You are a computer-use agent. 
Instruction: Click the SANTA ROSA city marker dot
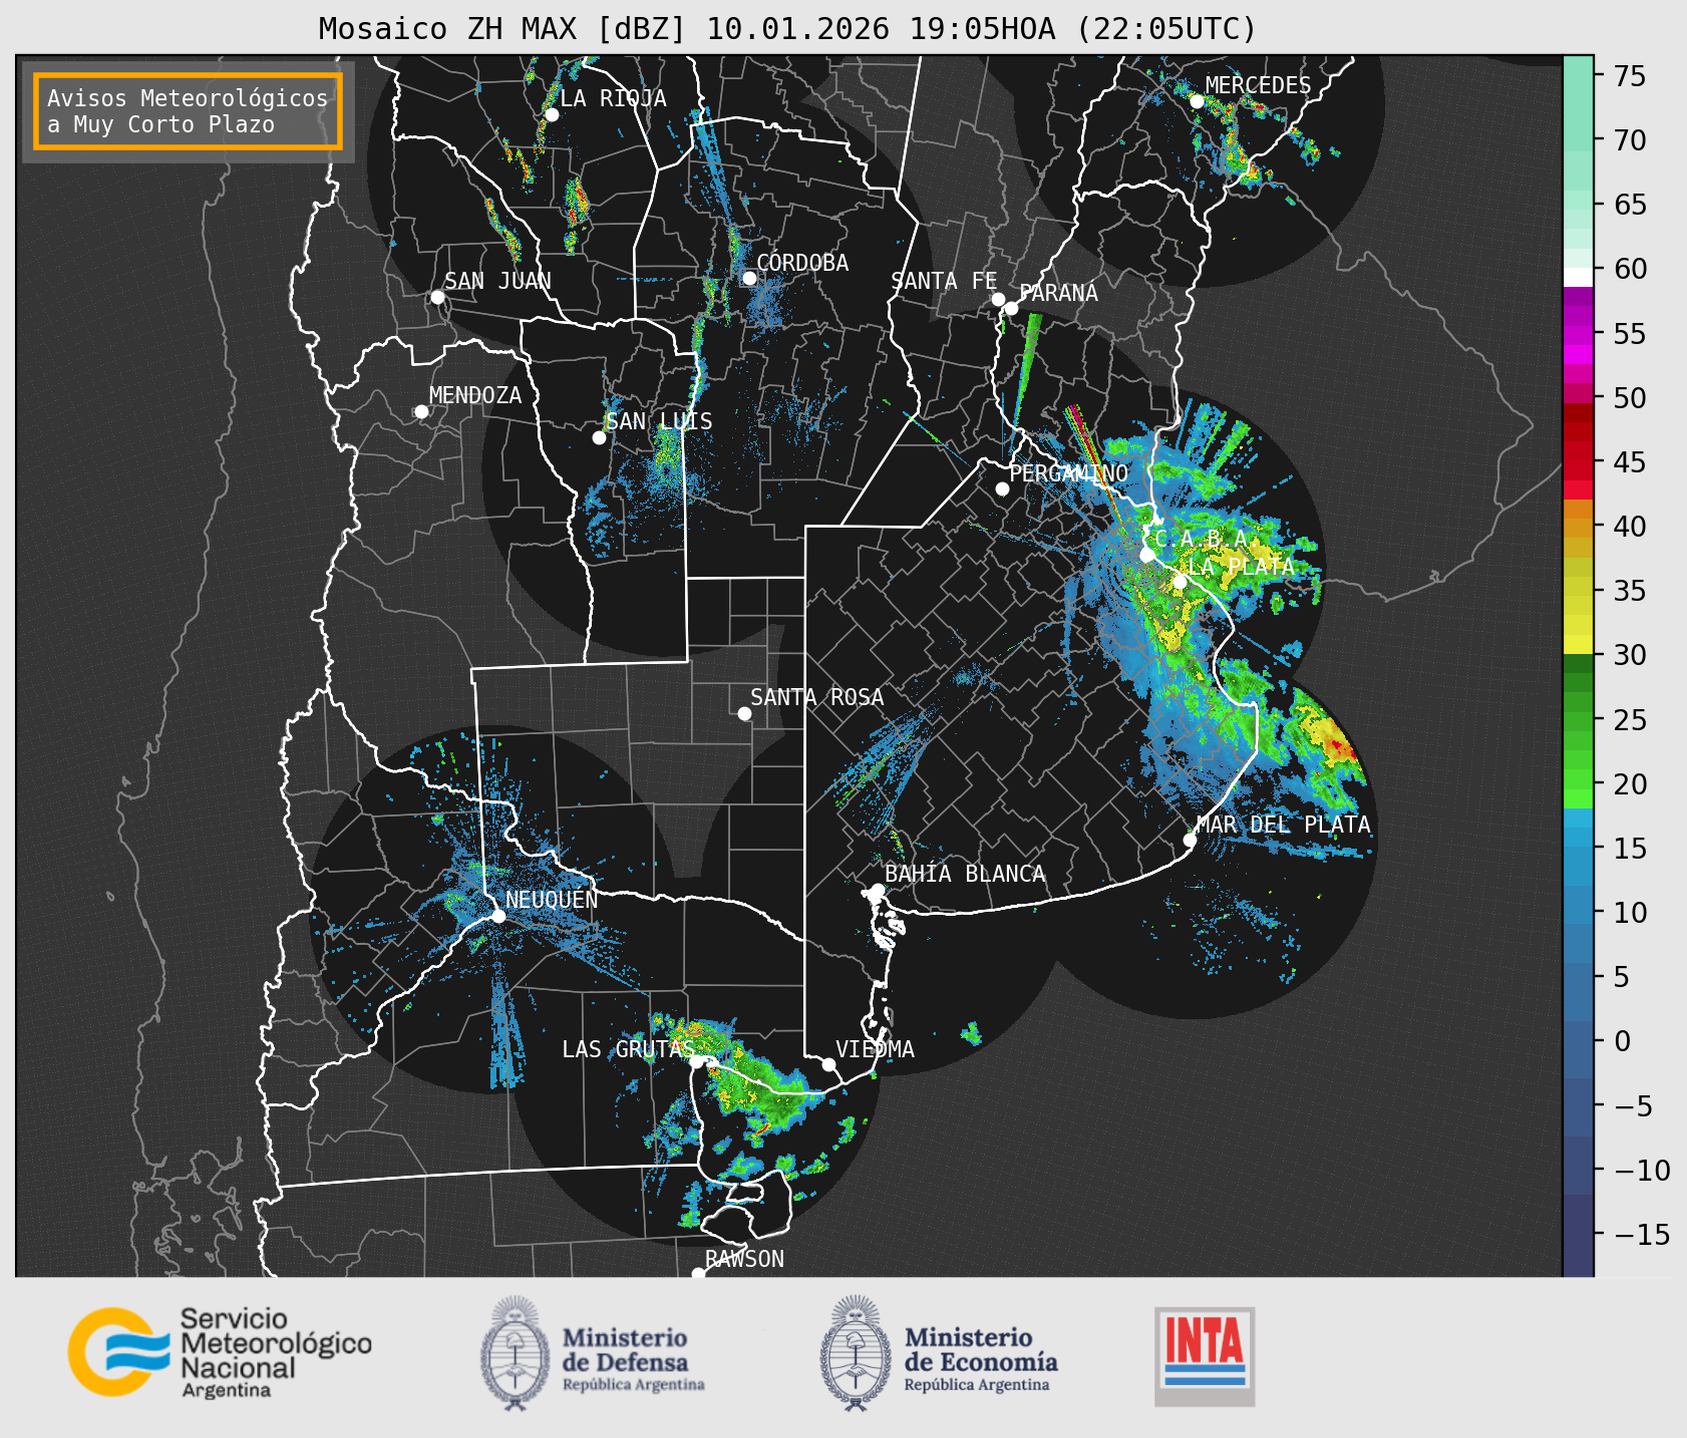(x=744, y=713)
